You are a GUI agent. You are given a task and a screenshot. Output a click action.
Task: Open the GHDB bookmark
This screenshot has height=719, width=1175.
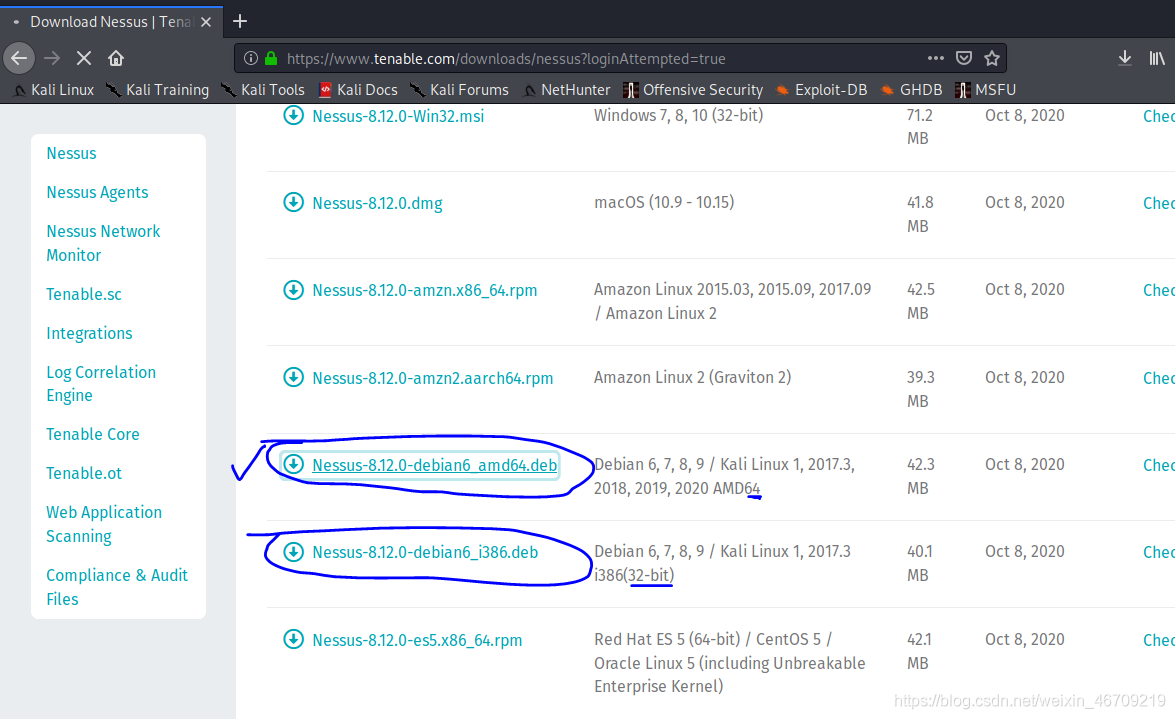pos(911,90)
